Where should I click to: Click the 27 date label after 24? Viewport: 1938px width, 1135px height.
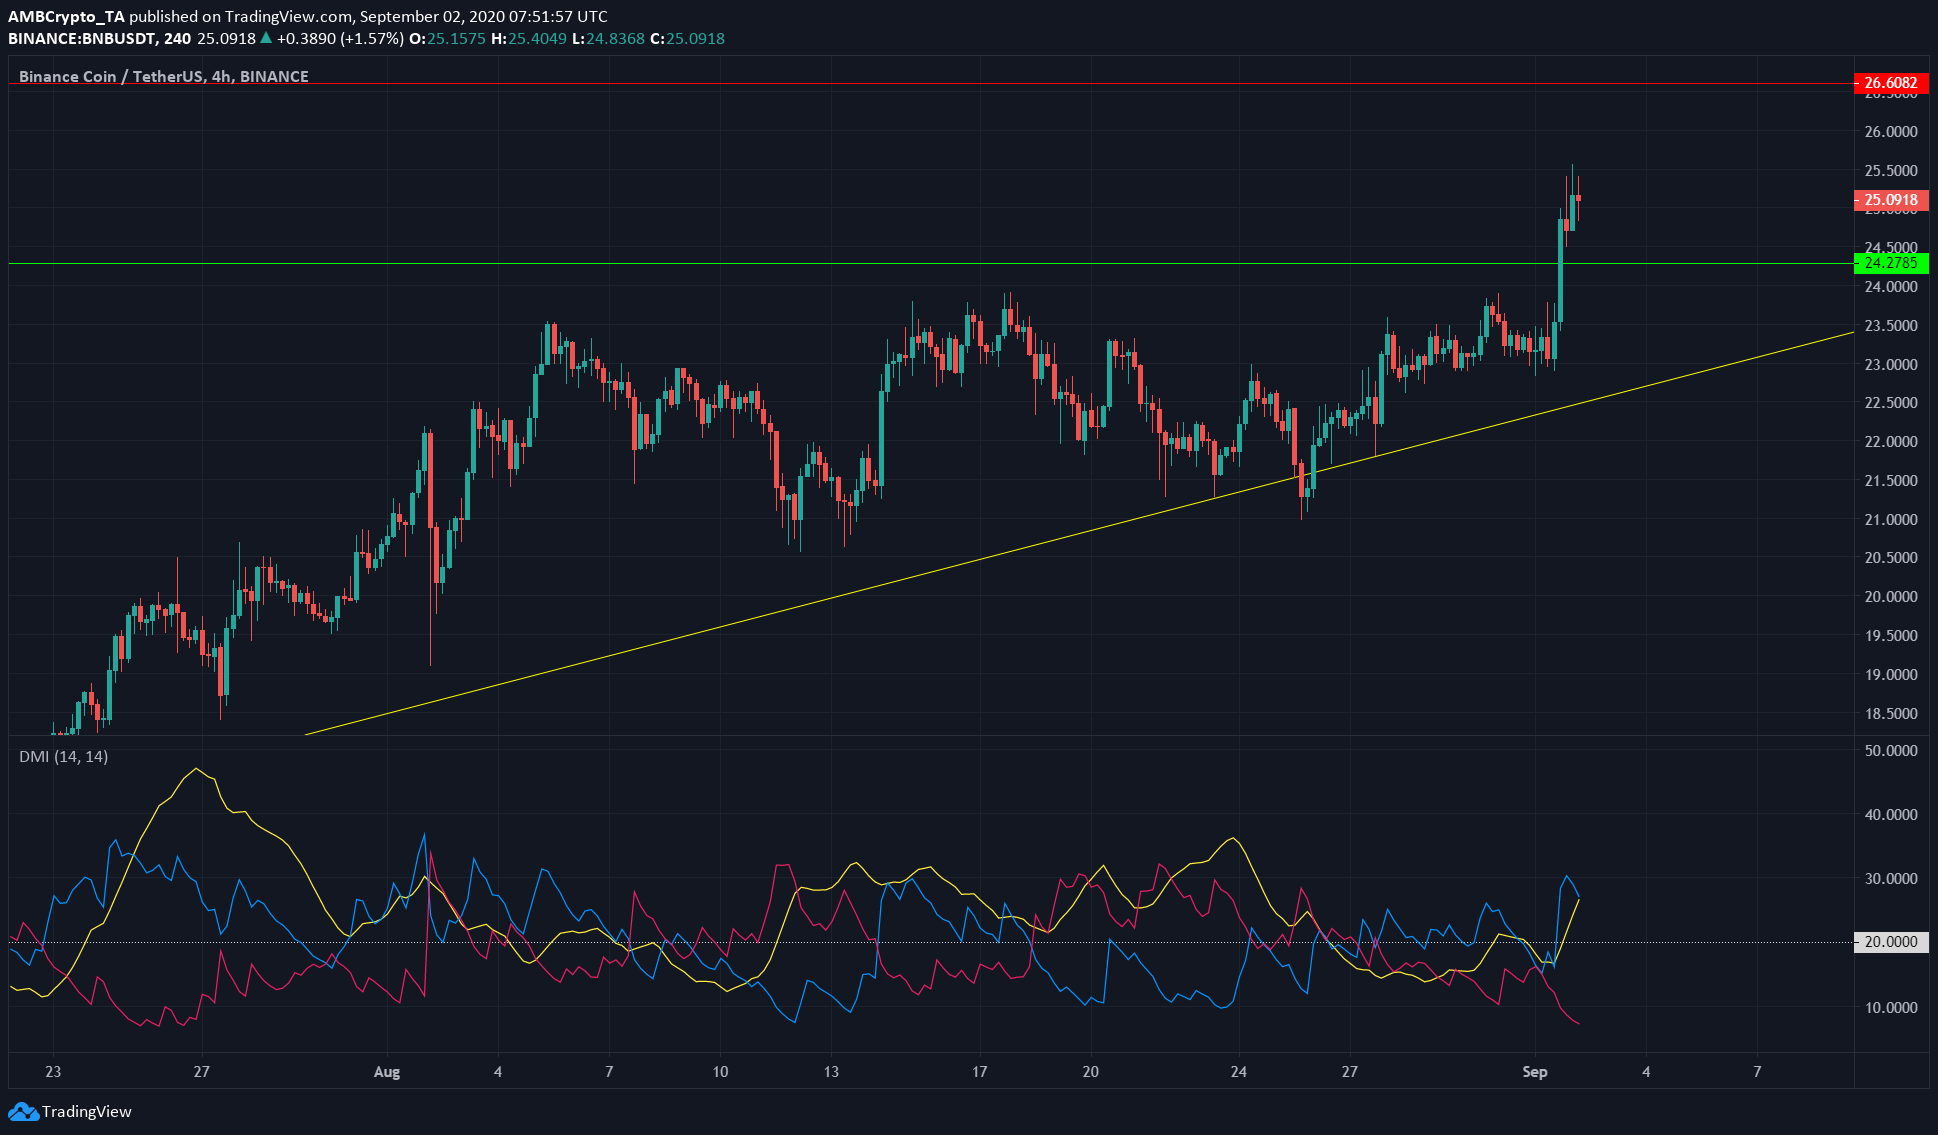1350,1072
